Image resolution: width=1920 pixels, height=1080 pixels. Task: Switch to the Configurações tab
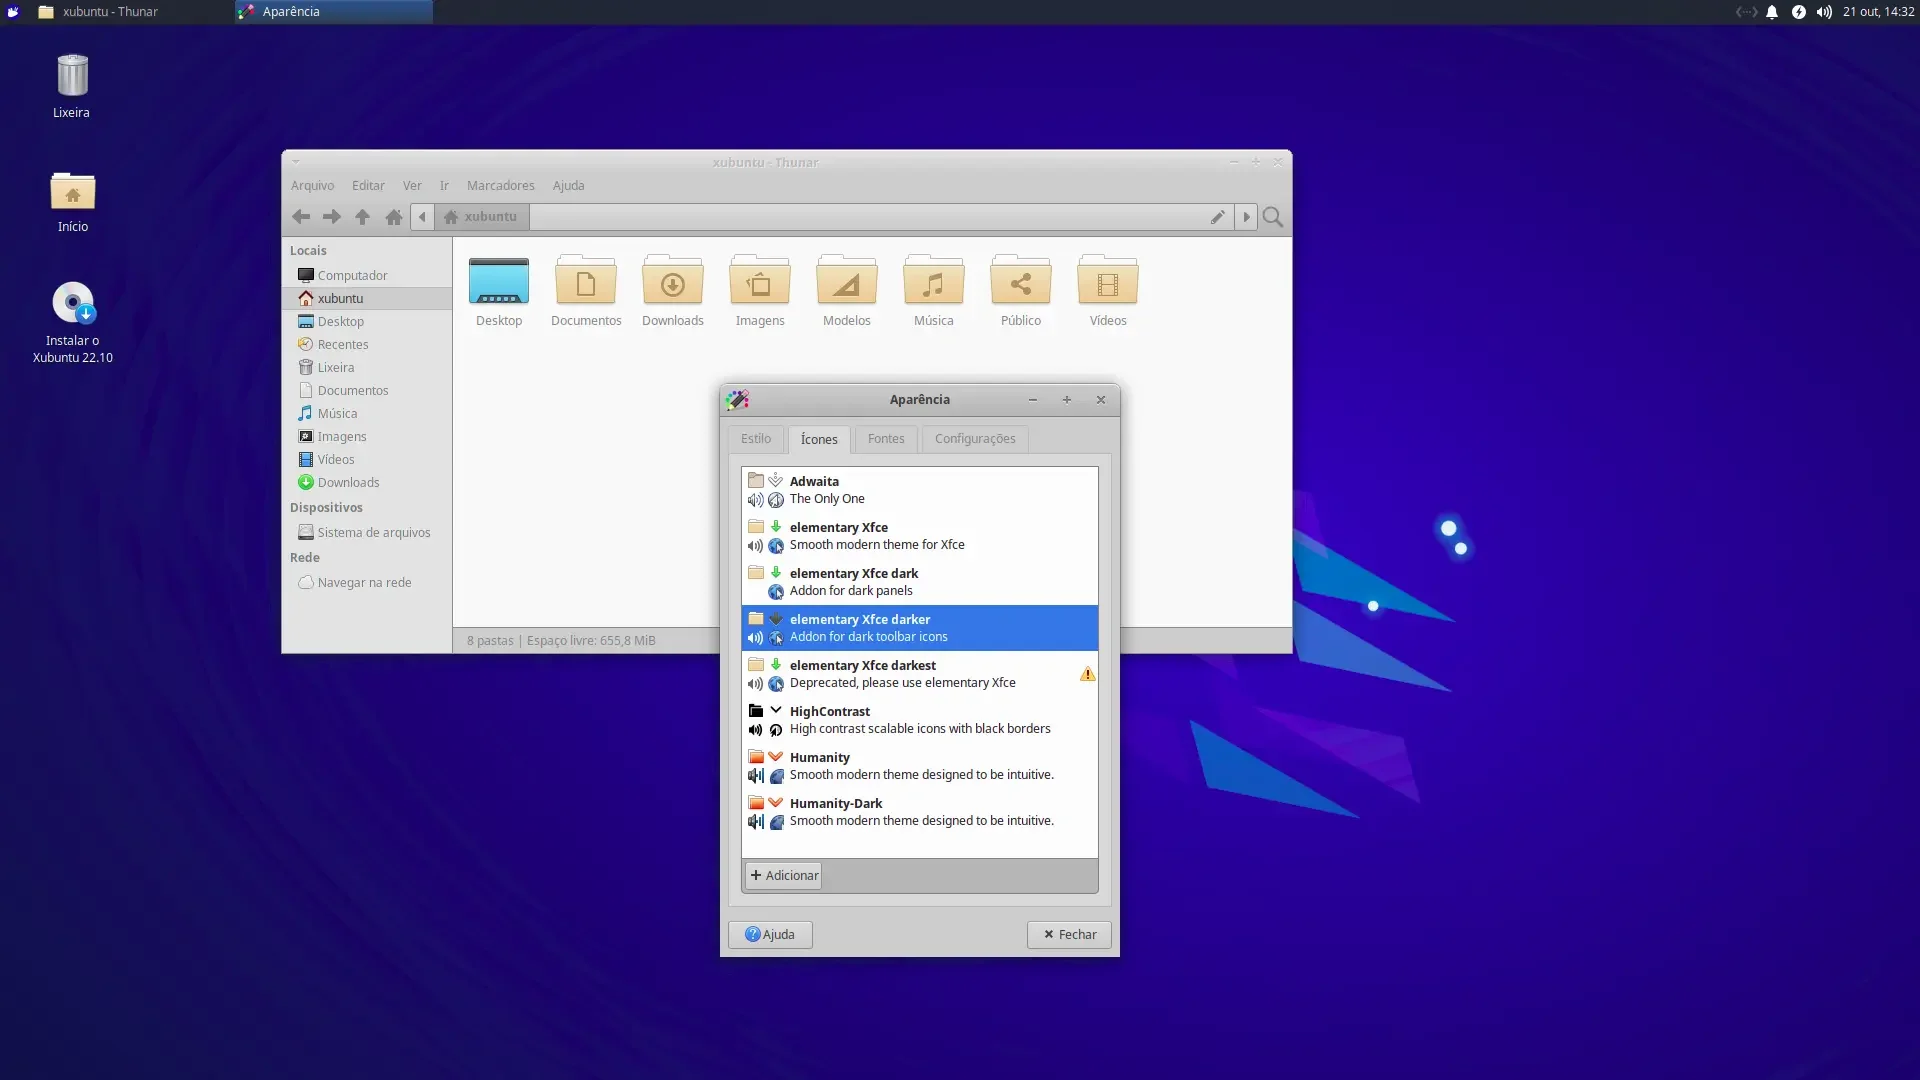[975, 439]
